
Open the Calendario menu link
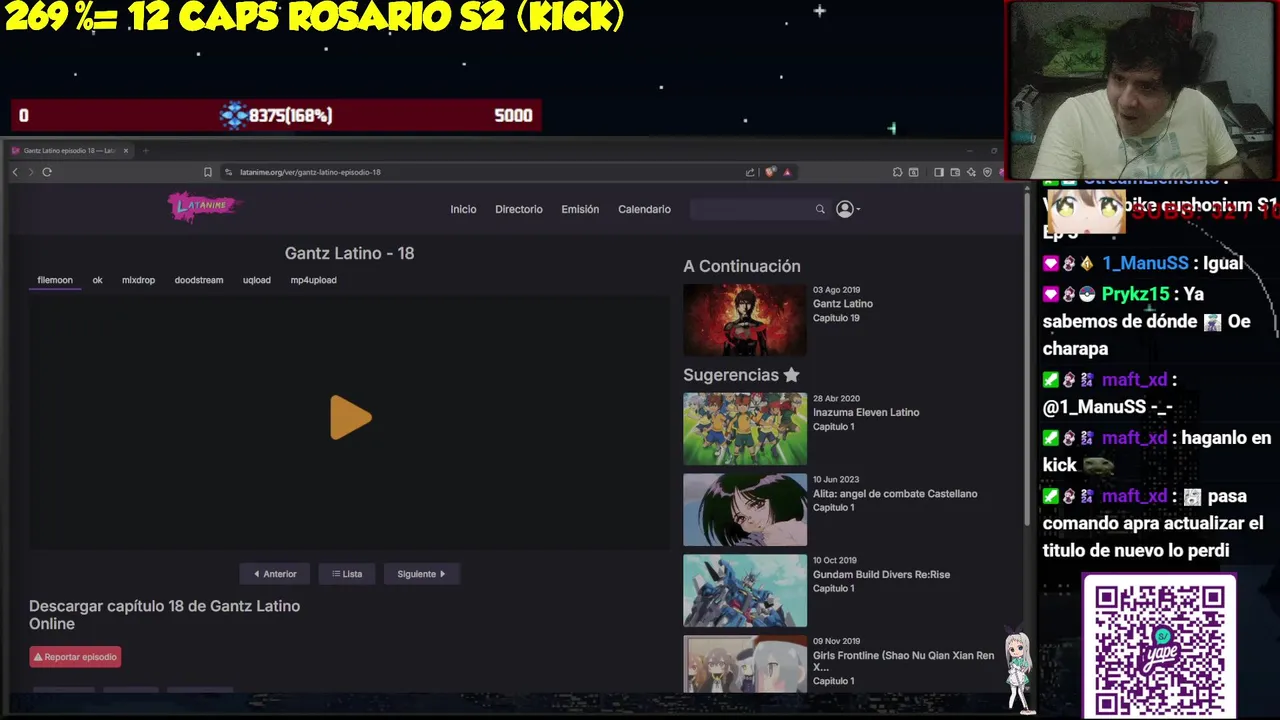click(644, 209)
